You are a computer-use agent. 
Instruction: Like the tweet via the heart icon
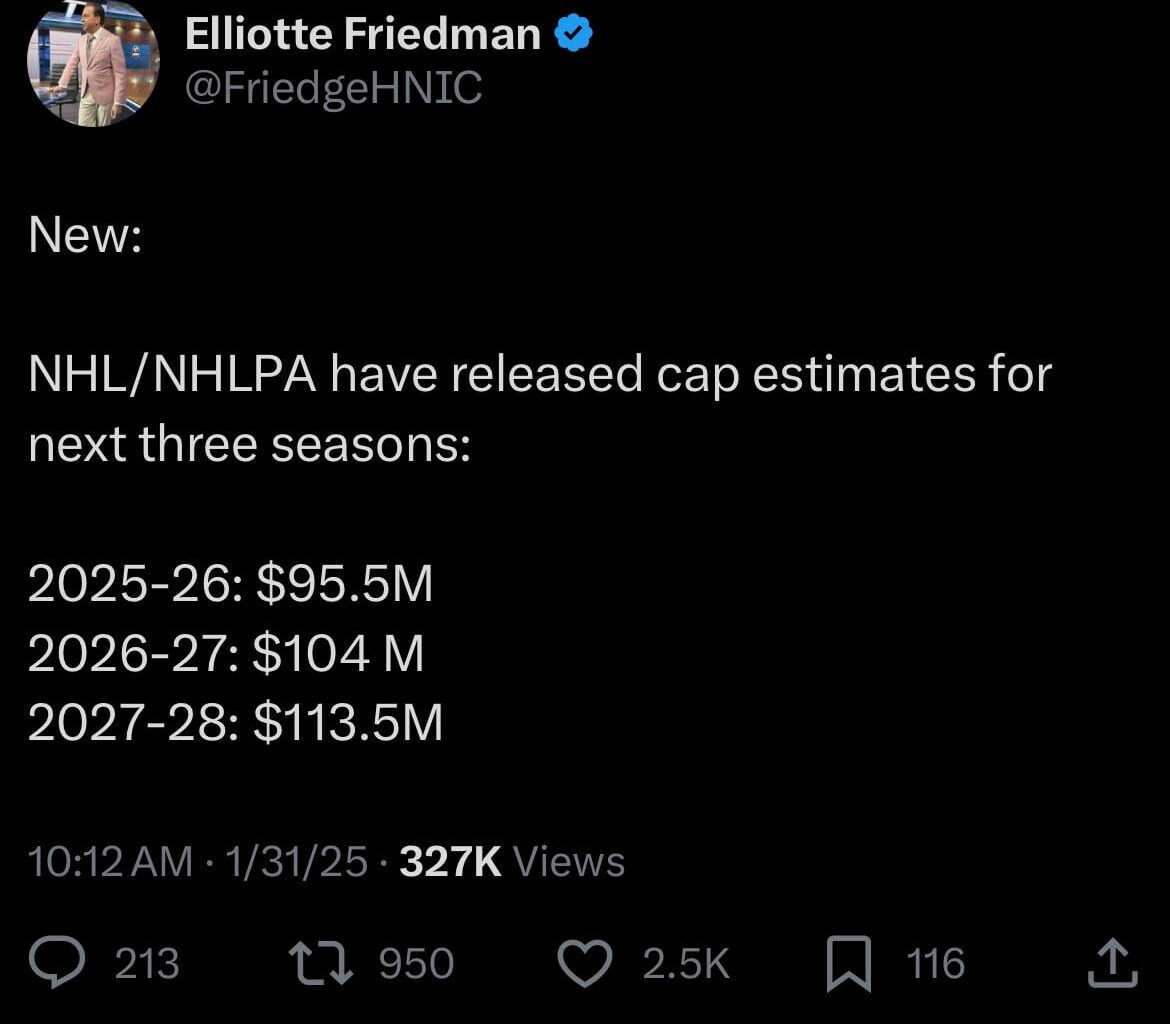click(x=584, y=963)
